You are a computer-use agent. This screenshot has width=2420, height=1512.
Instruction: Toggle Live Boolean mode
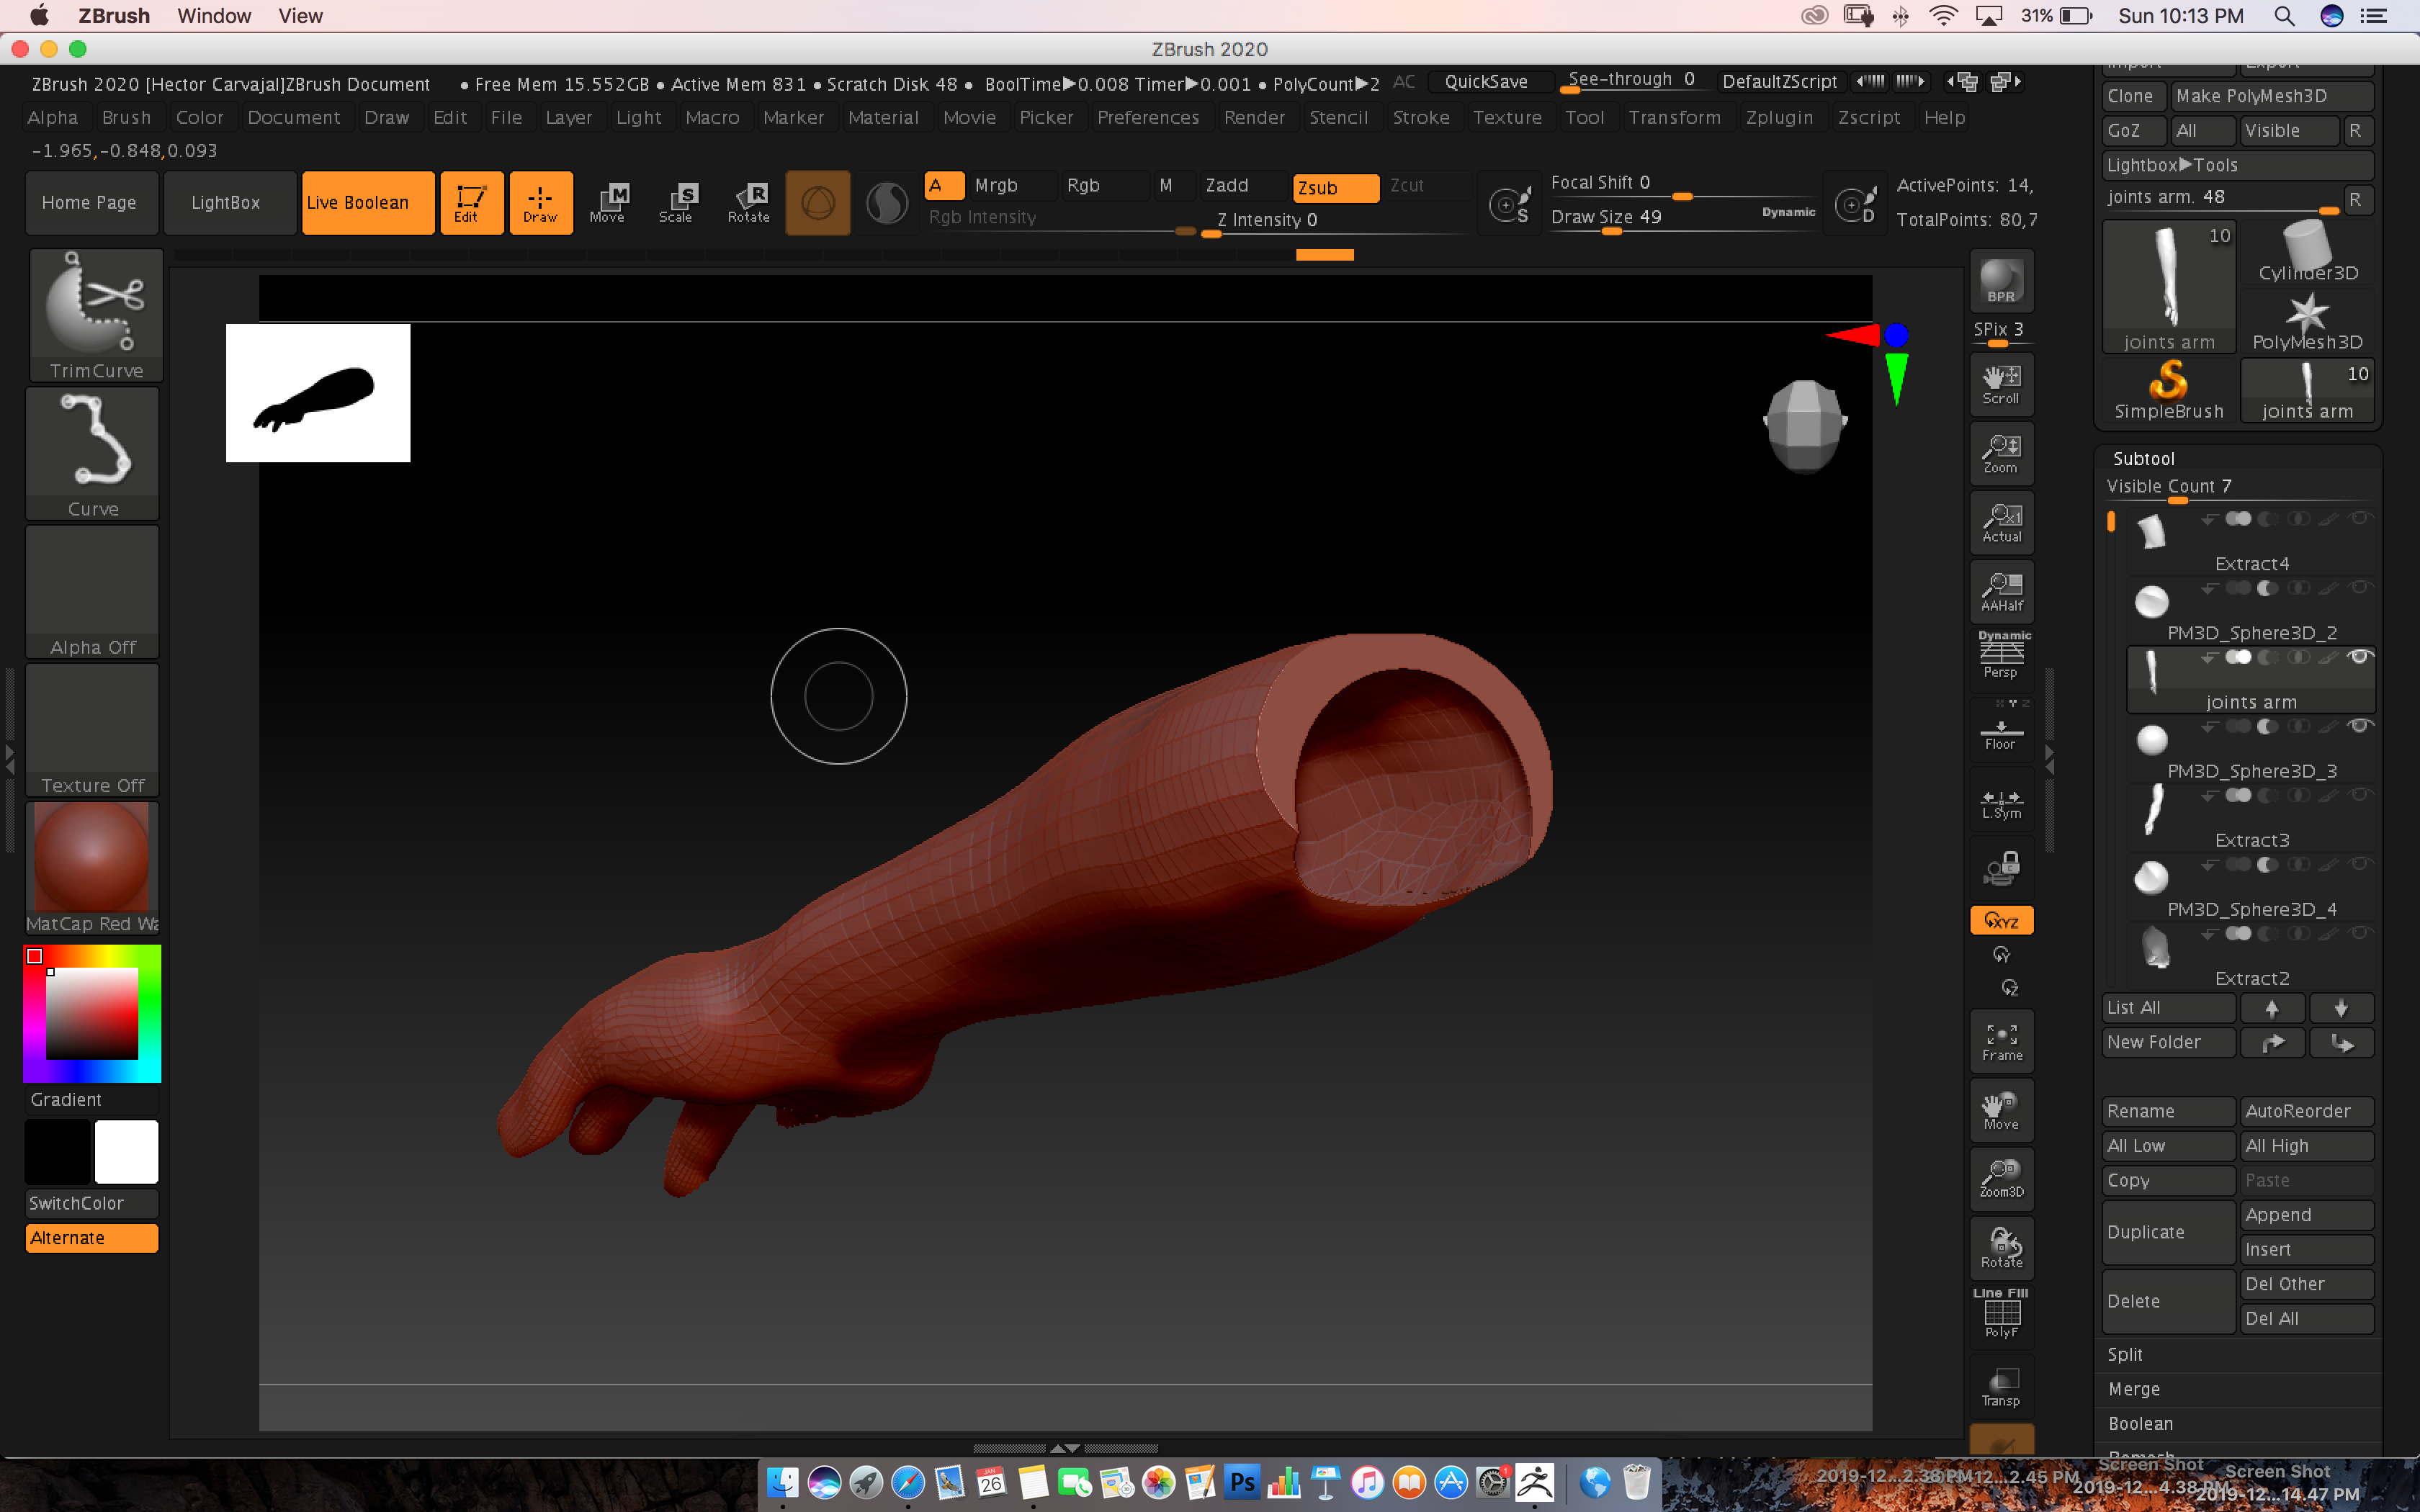click(x=368, y=202)
